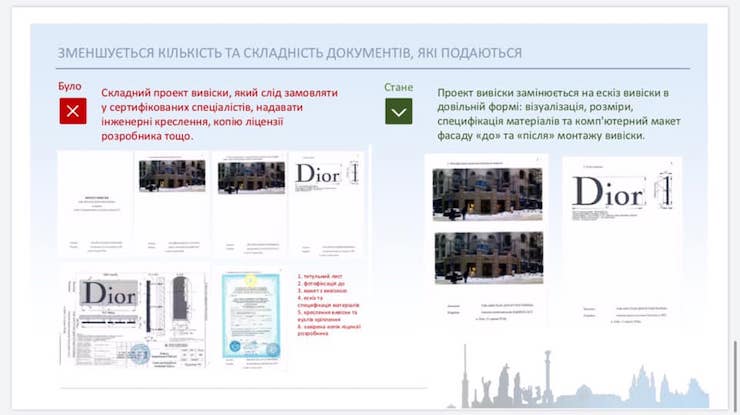Open the second document thumbnail with building photo
This screenshot has height=415, width=740.
(x=171, y=203)
